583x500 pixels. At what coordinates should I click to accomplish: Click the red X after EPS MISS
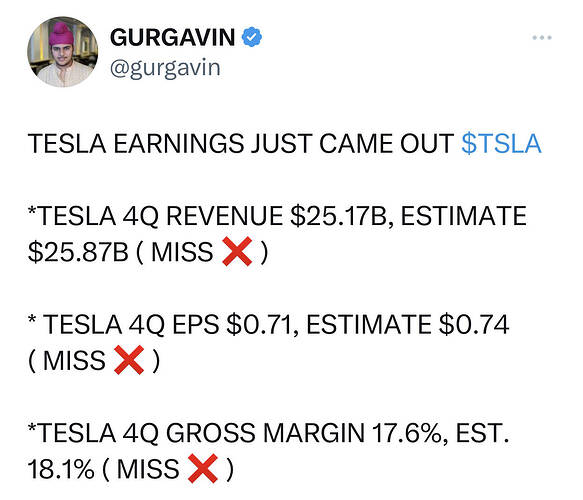(x=129, y=360)
